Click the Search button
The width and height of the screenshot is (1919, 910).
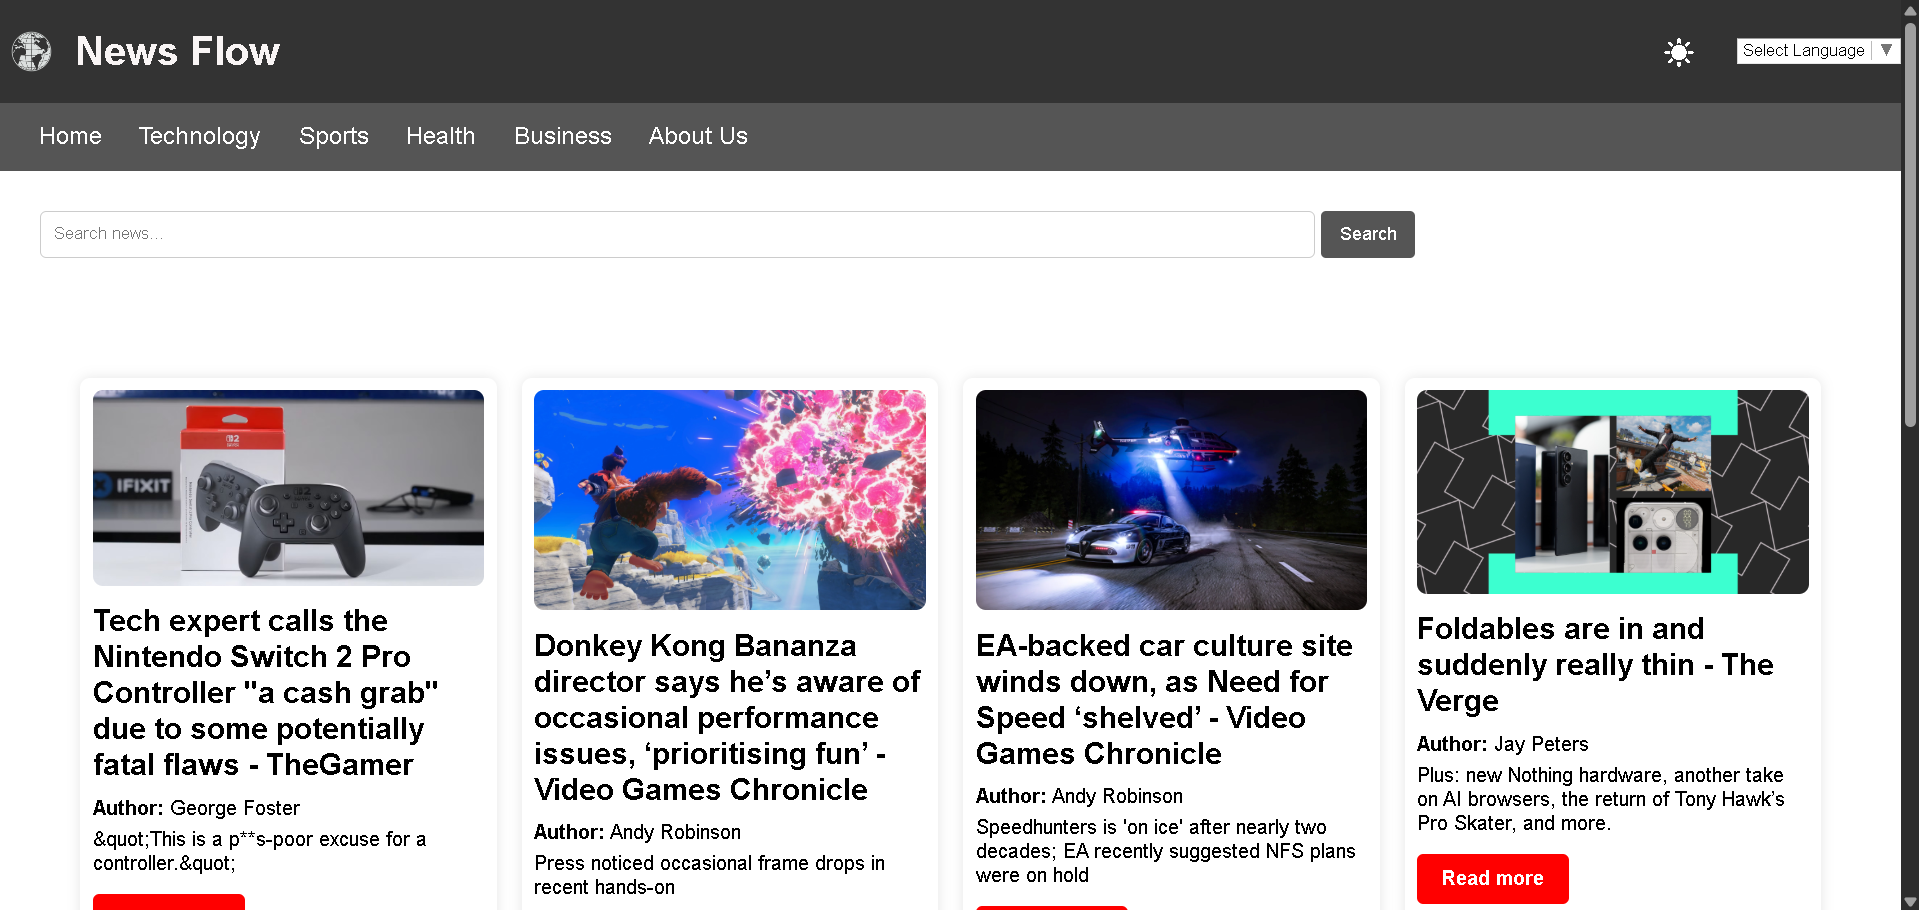point(1368,234)
